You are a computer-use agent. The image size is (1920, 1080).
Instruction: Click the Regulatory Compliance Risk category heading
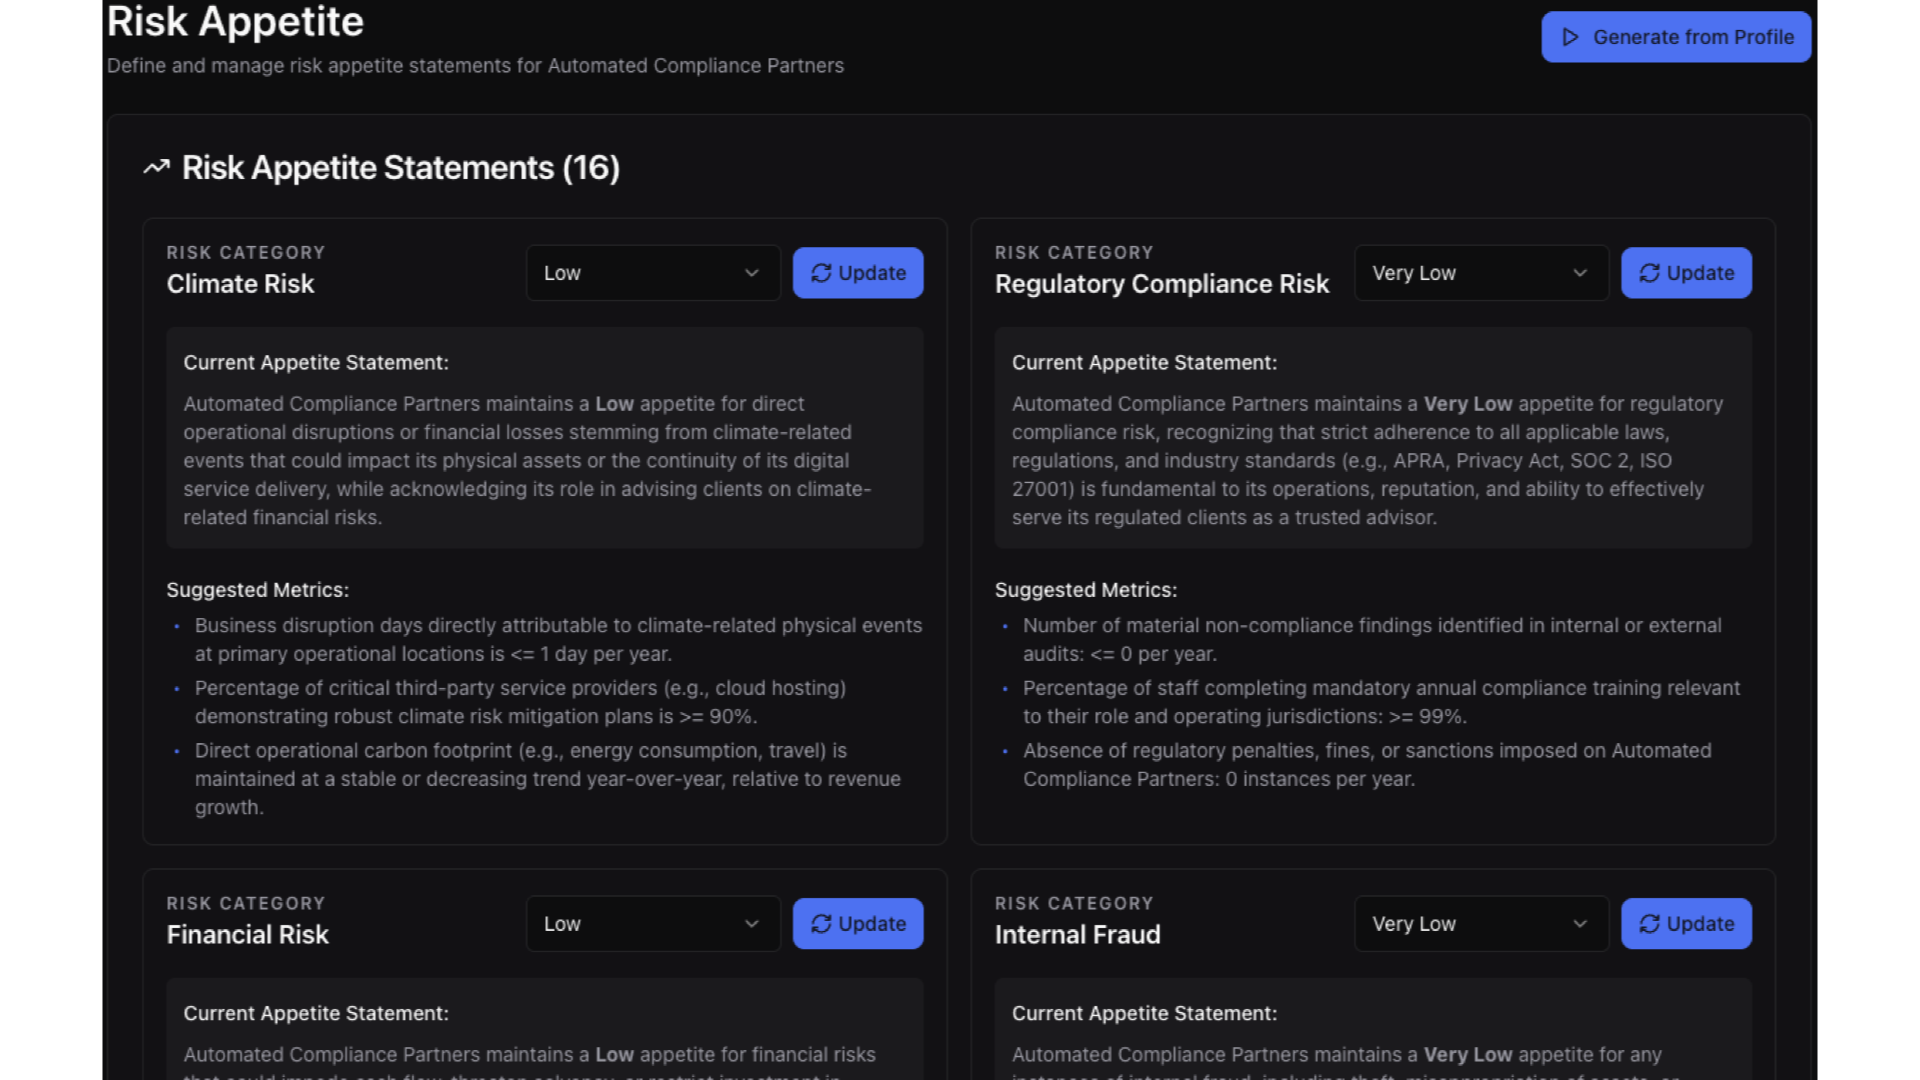coord(1161,284)
